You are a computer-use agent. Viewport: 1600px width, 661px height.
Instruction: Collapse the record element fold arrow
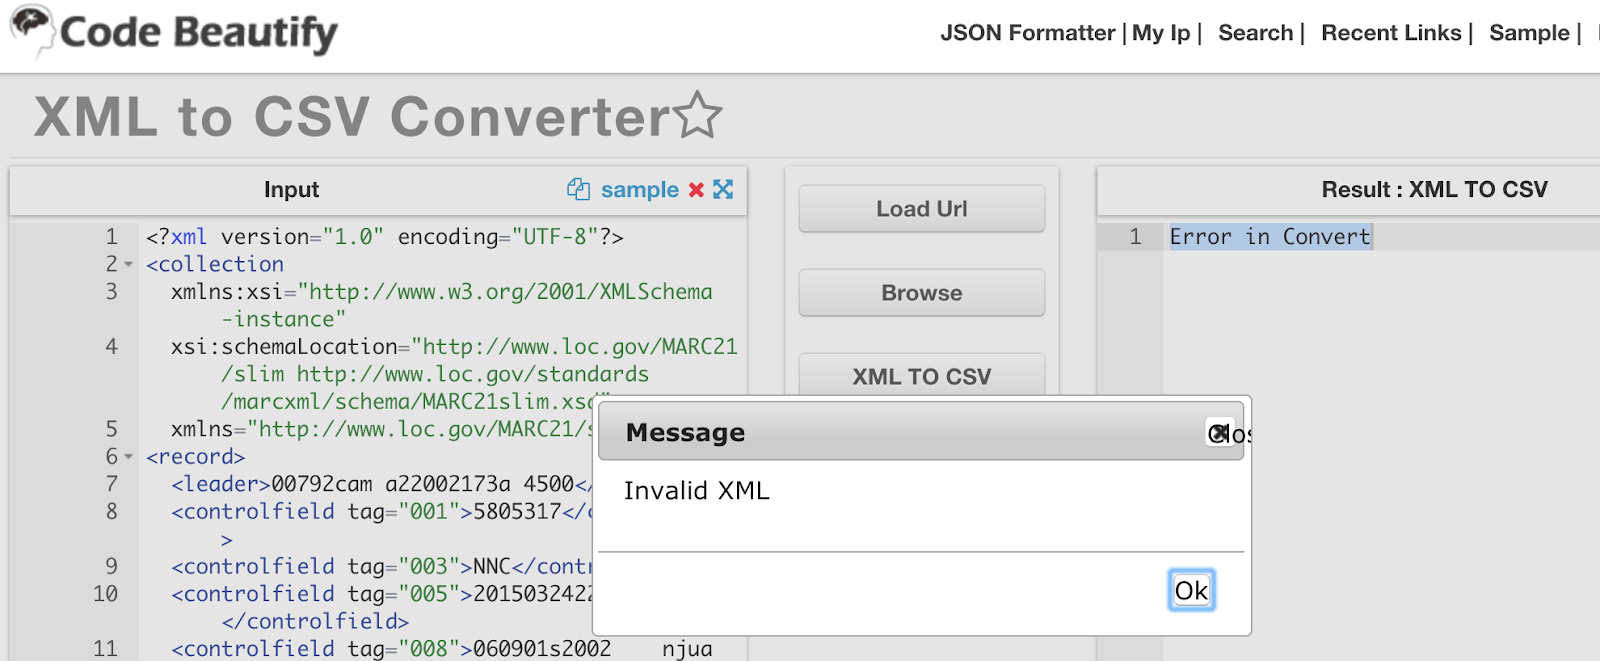click(x=128, y=457)
